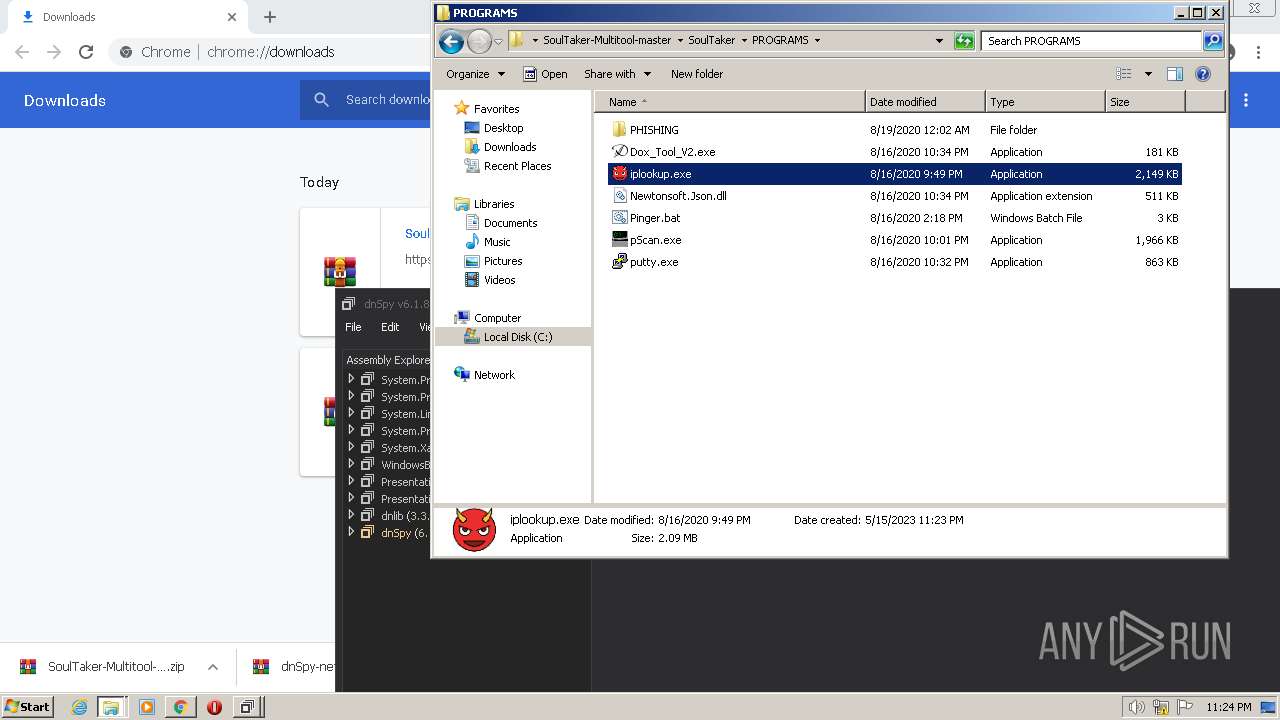Viewport: 1280px width, 720px height.
Task: Select pScan.exe file icon
Action: (x=619, y=240)
